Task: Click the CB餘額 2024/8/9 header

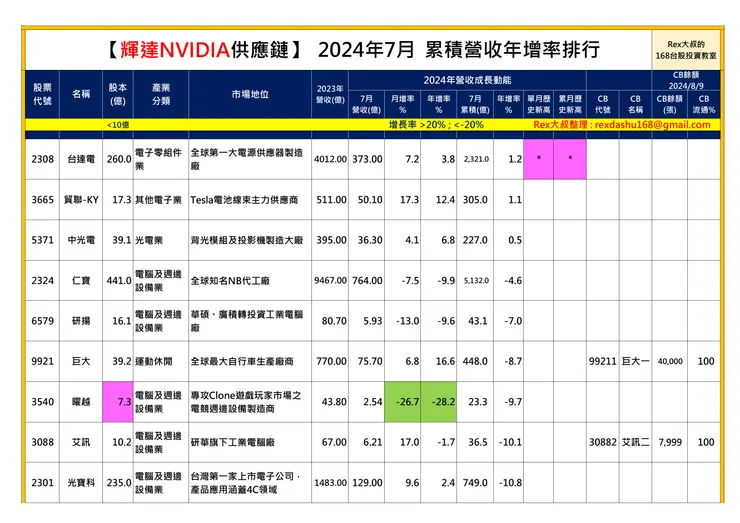Action: point(686,80)
